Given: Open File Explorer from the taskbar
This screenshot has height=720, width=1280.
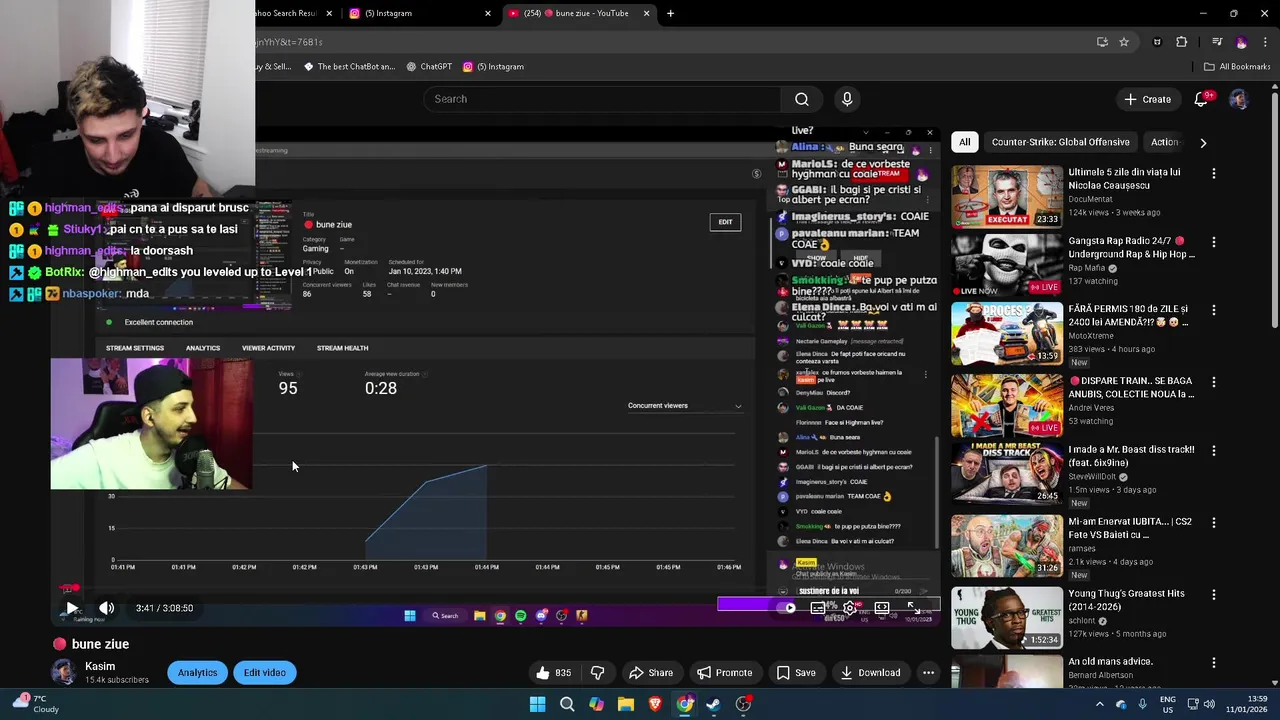Looking at the screenshot, I should tap(626, 704).
